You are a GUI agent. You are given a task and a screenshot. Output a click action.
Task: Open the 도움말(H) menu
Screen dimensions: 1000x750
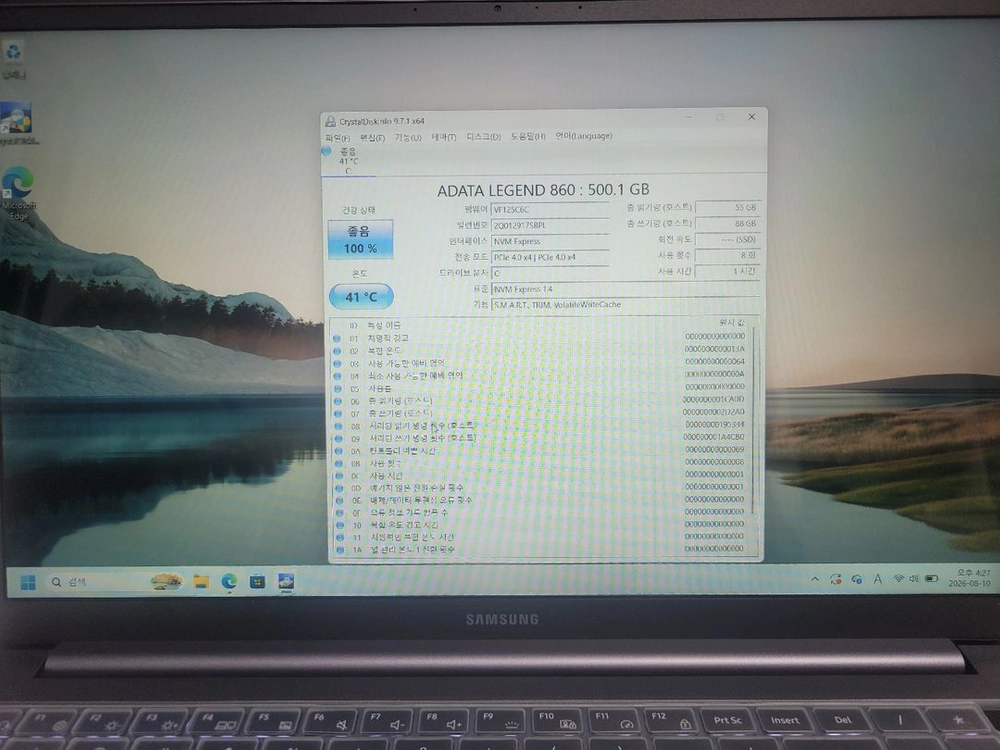point(527,136)
